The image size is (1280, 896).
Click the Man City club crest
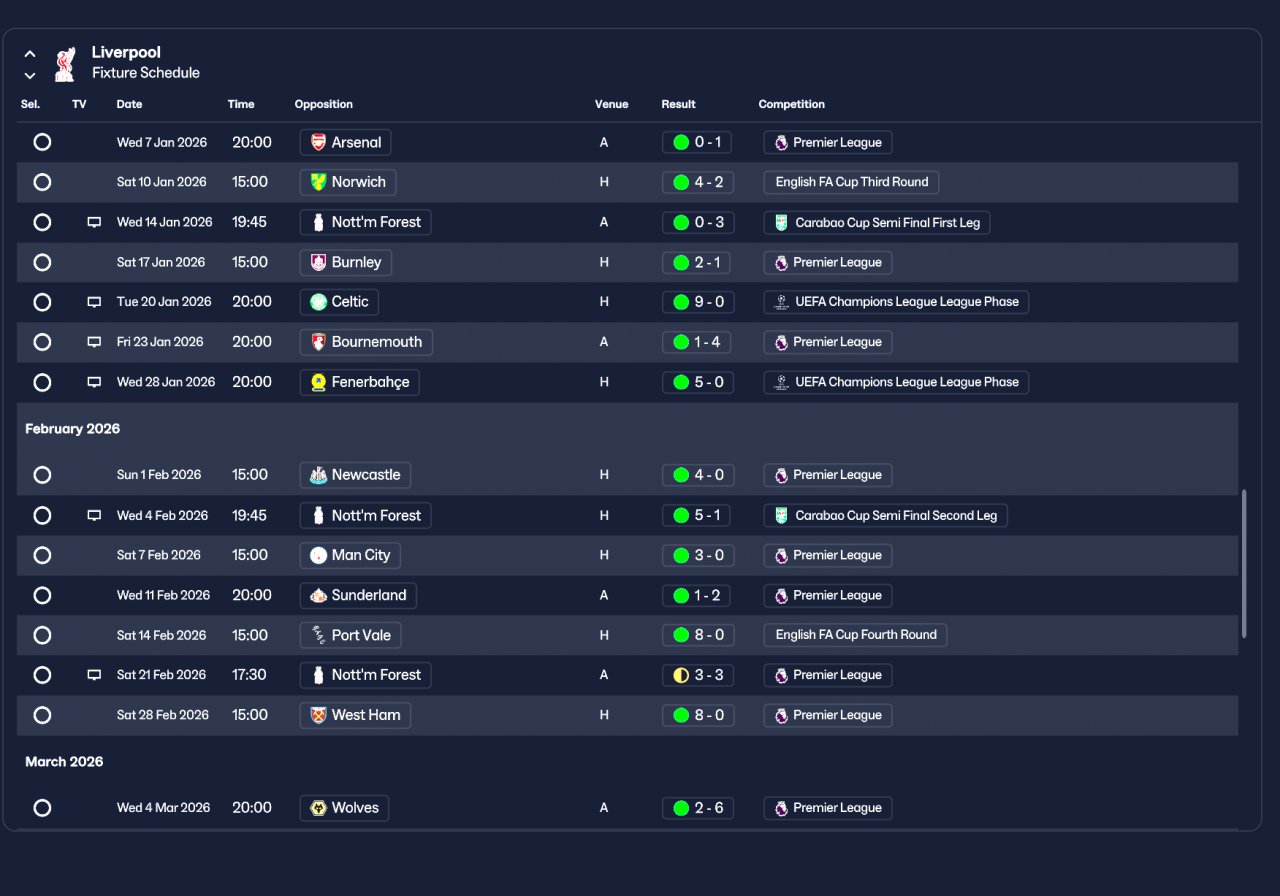coord(318,555)
